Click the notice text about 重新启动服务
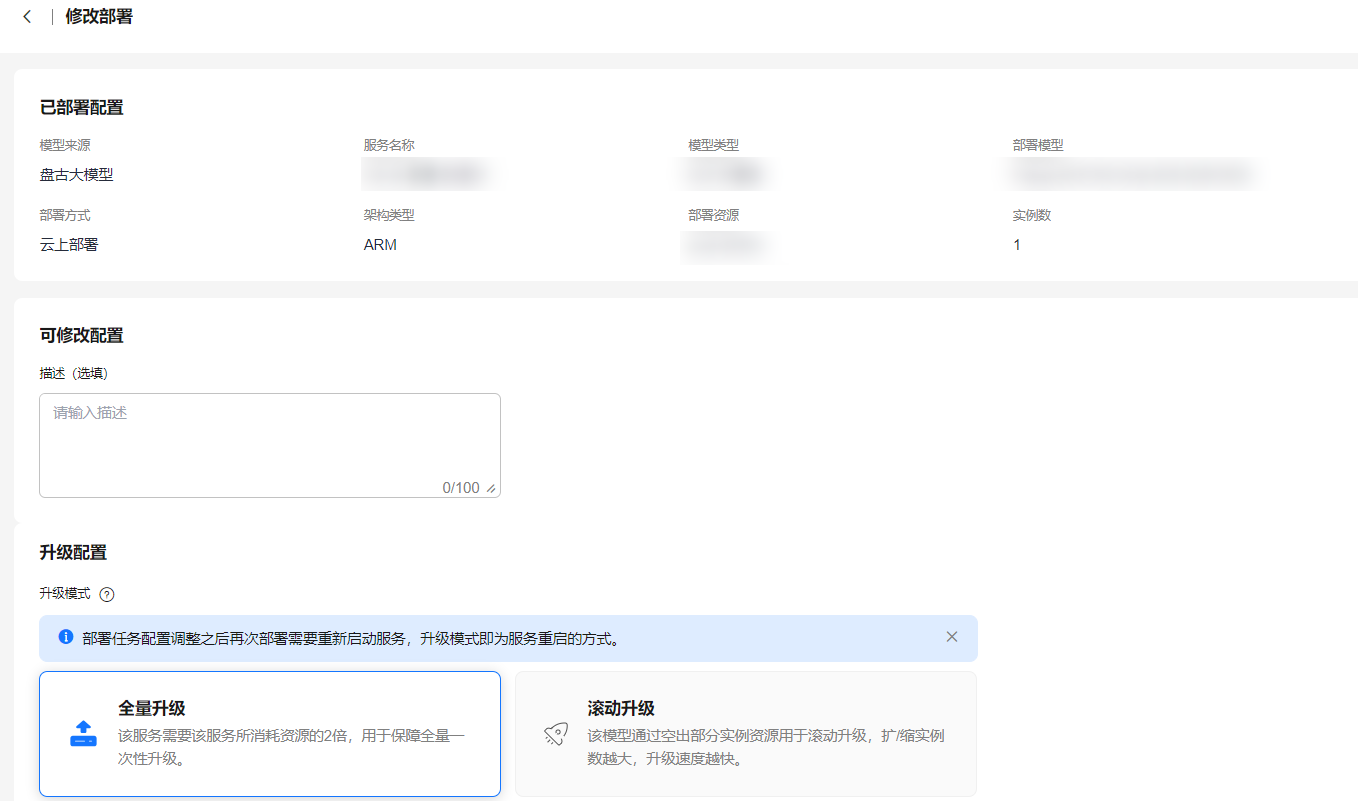This screenshot has width=1358, height=801. (x=350, y=638)
